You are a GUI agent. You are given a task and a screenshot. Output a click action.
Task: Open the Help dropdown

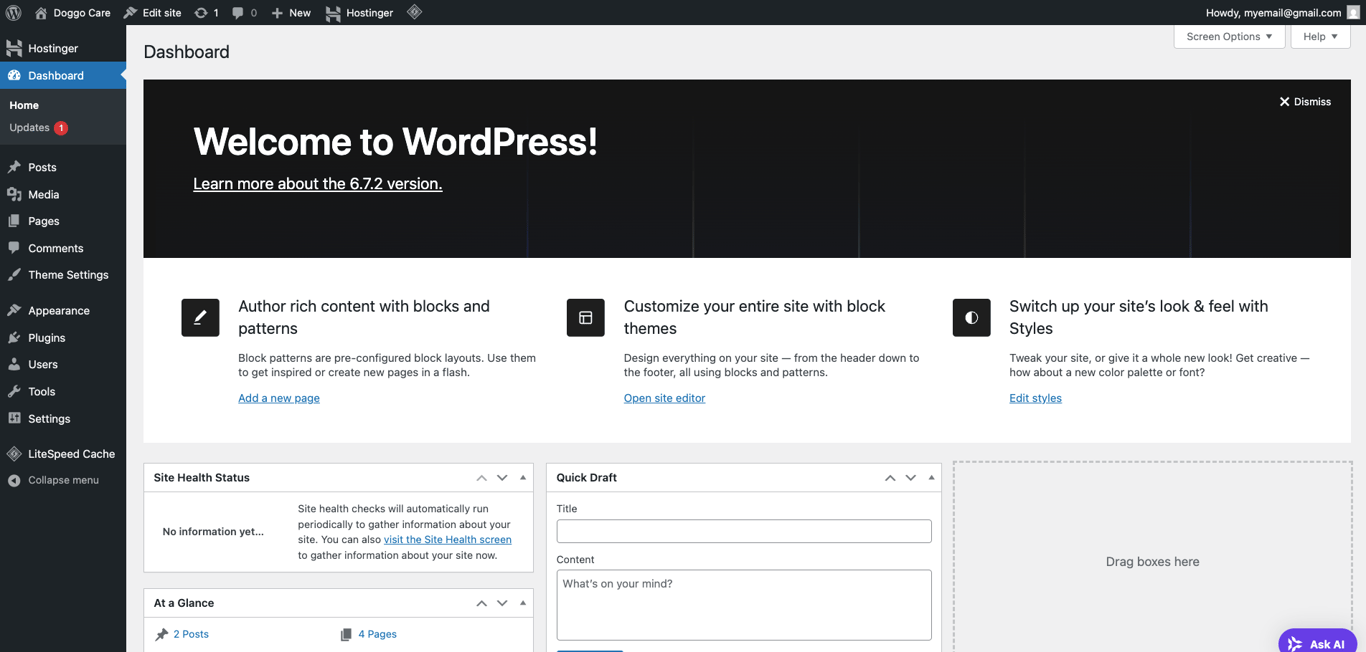point(1319,36)
